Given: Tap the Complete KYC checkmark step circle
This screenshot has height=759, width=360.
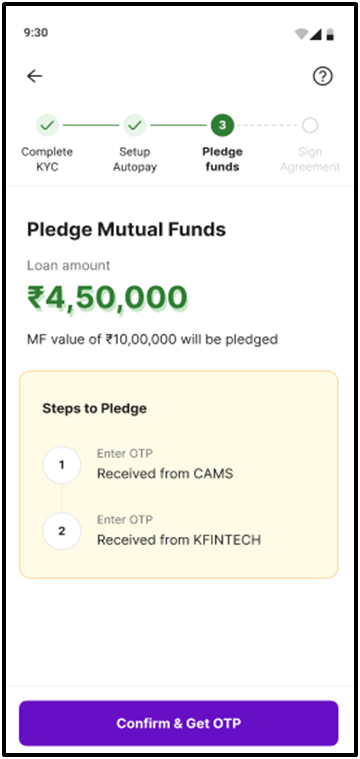Looking at the screenshot, I should coord(47,126).
